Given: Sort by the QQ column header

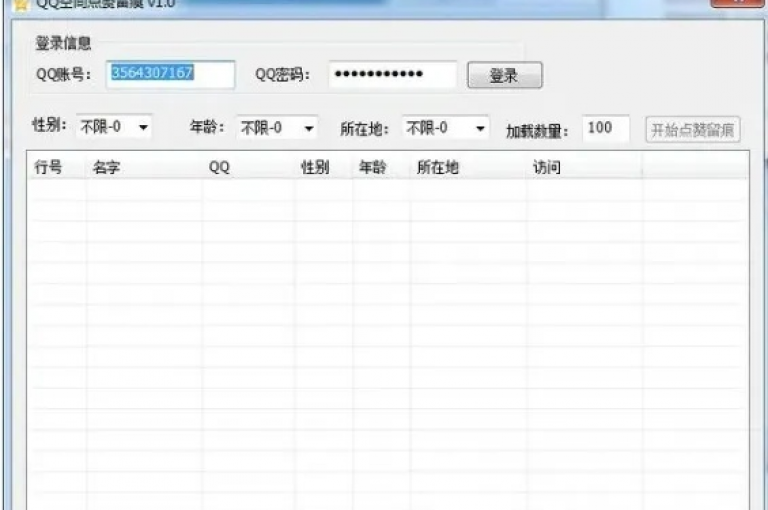Looking at the screenshot, I should [248, 167].
